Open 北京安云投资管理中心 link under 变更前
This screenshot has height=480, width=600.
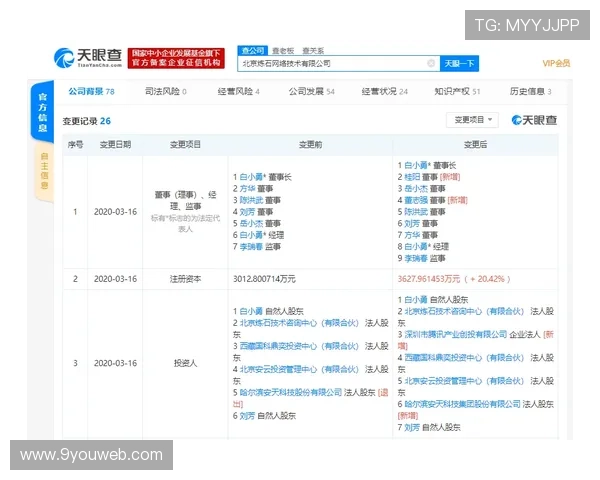point(299,369)
